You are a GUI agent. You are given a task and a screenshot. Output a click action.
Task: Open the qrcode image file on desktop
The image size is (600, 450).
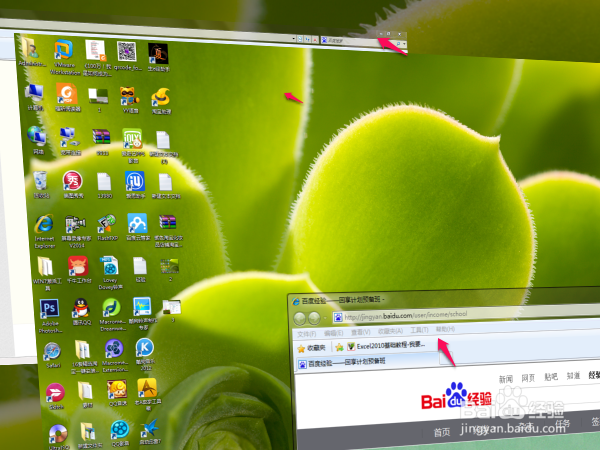point(127,55)
